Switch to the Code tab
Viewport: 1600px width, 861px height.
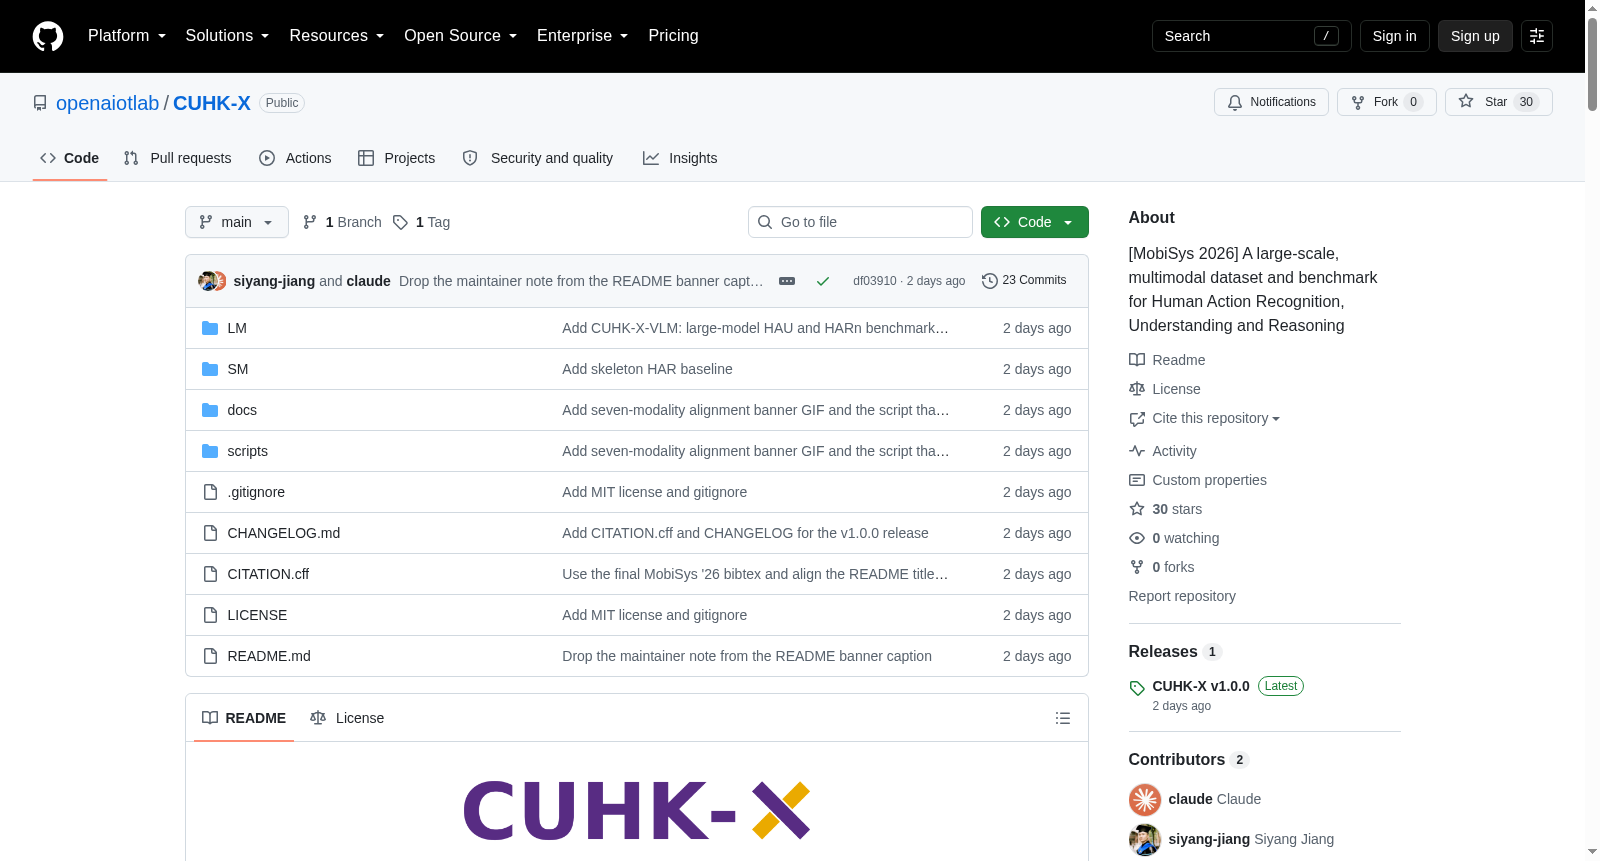coord(70,158)
